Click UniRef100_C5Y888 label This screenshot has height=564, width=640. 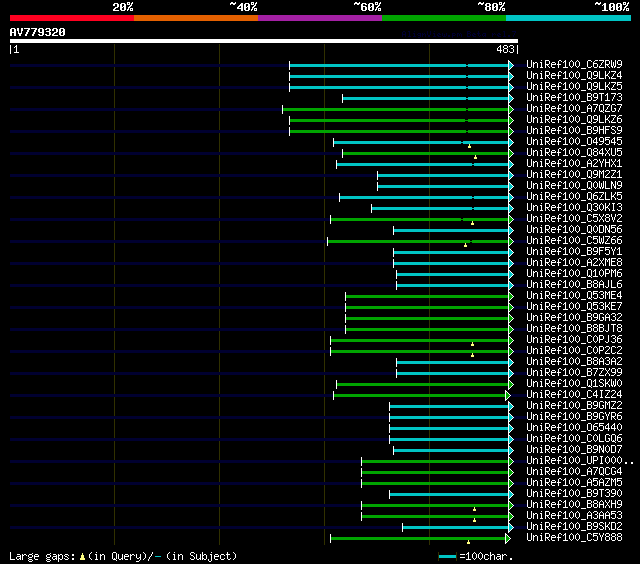click(x=574, y=538)
